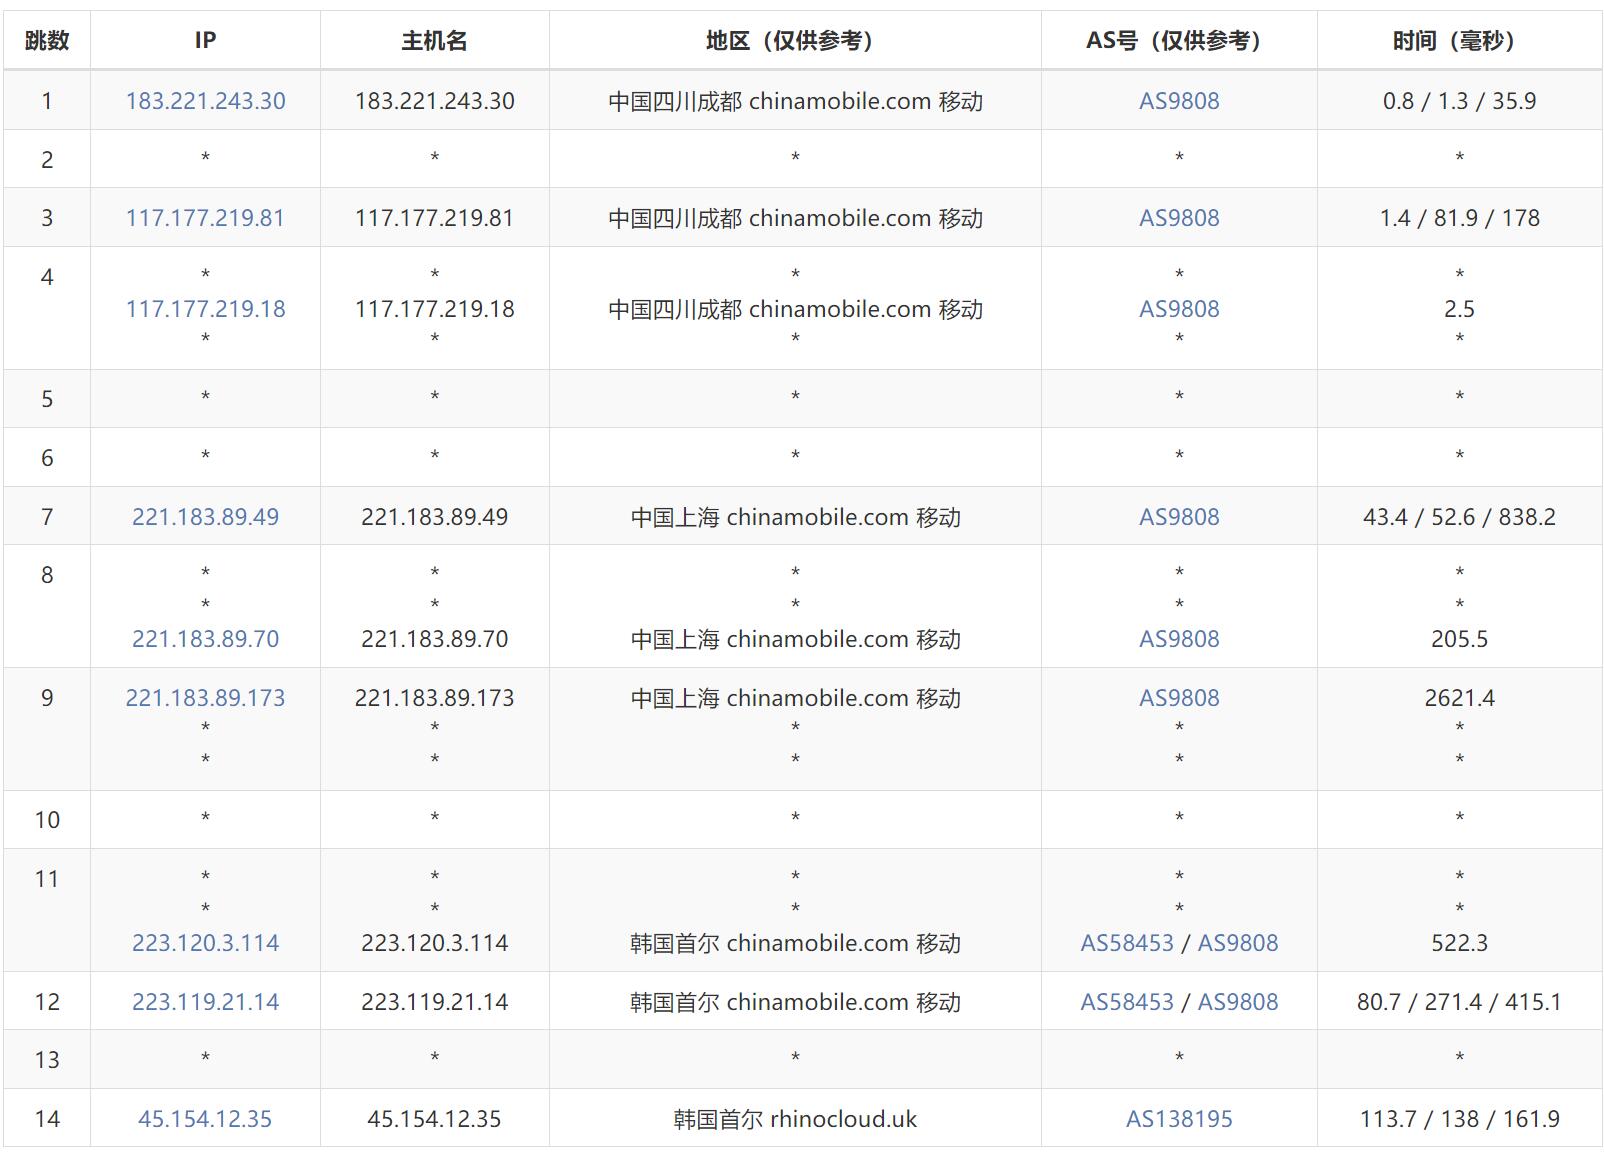Open IP link 45.154.12.35
The width and height of the screenshot is (1604, 1154).
point(205,1119)
